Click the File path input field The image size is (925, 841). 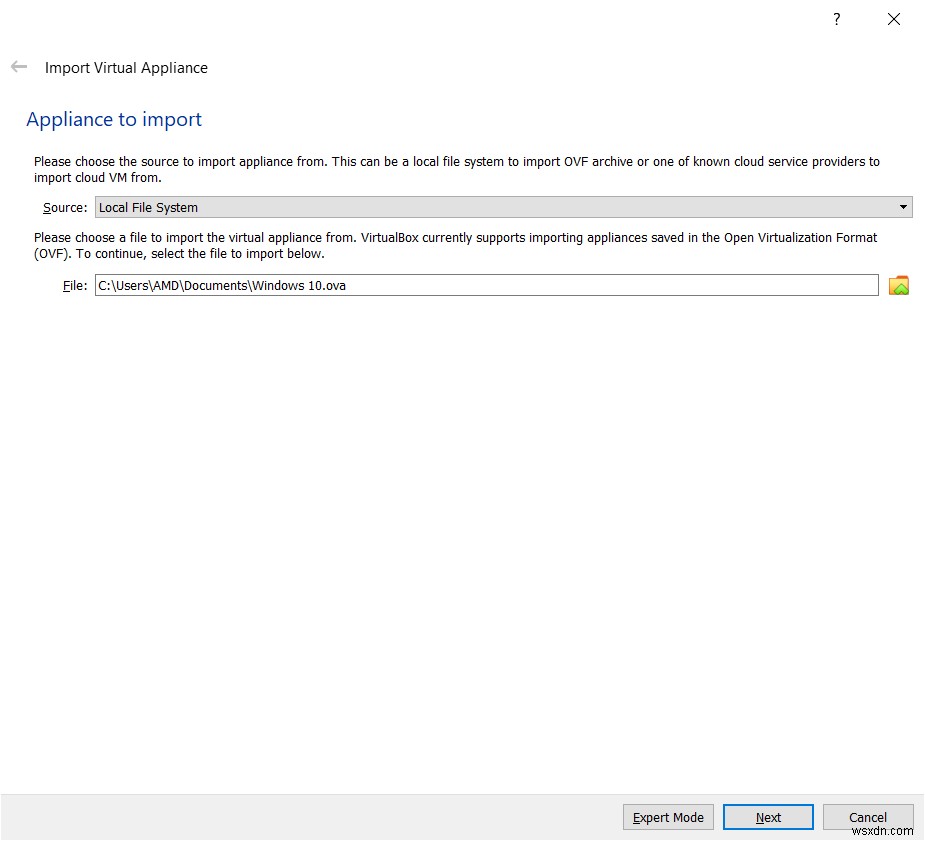pos(485,285)
